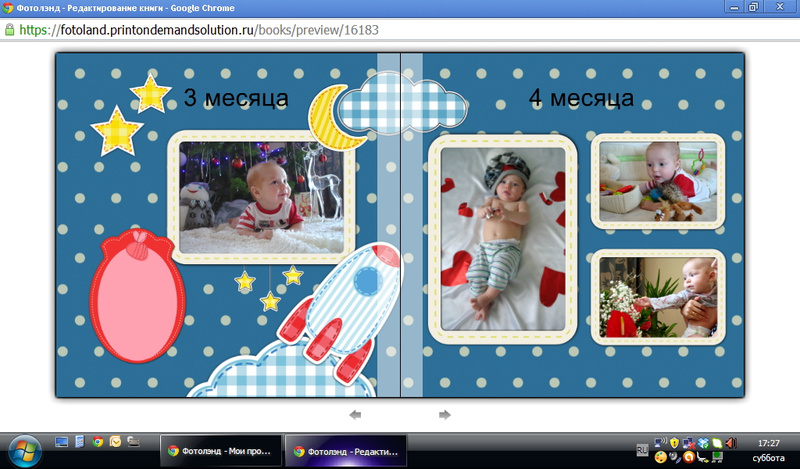Open the orange Avast tray icon

[689, 457]
